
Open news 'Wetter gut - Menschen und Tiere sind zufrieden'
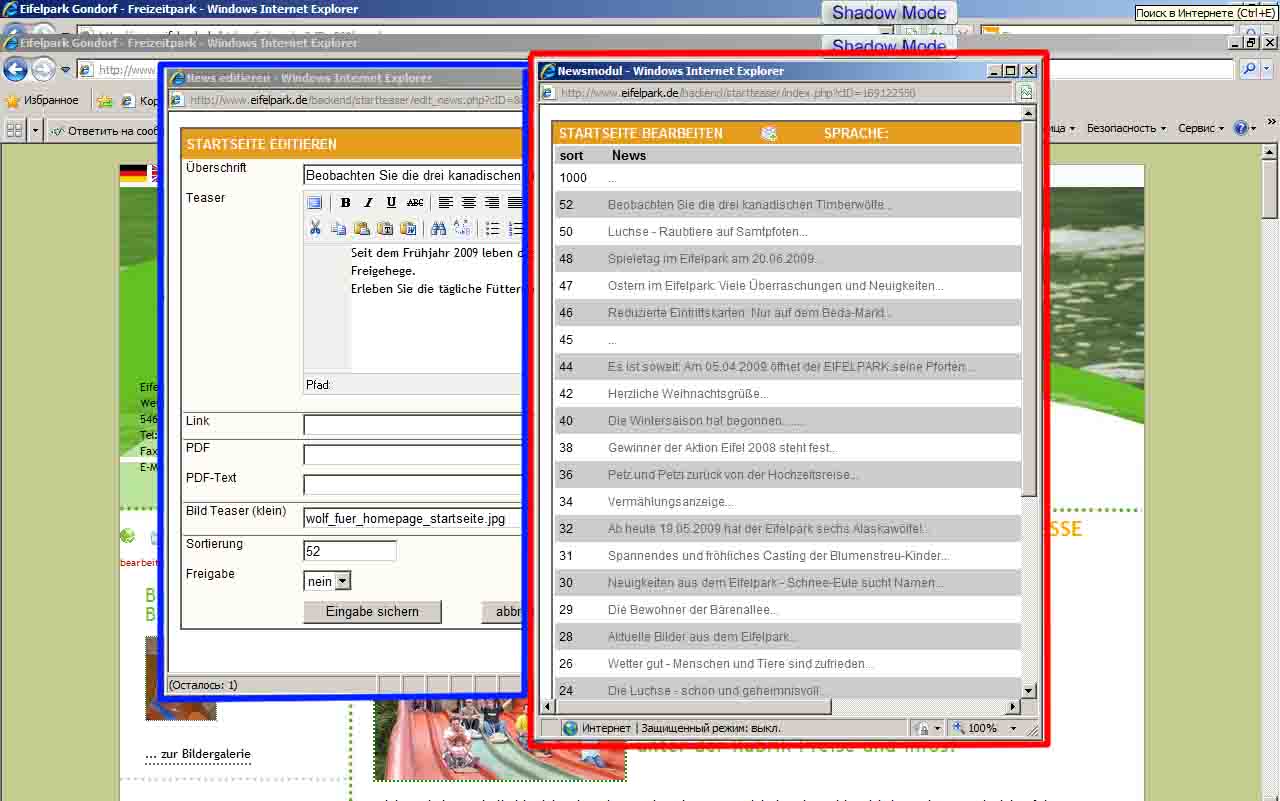pyautogui.click(x=740, y=663)
